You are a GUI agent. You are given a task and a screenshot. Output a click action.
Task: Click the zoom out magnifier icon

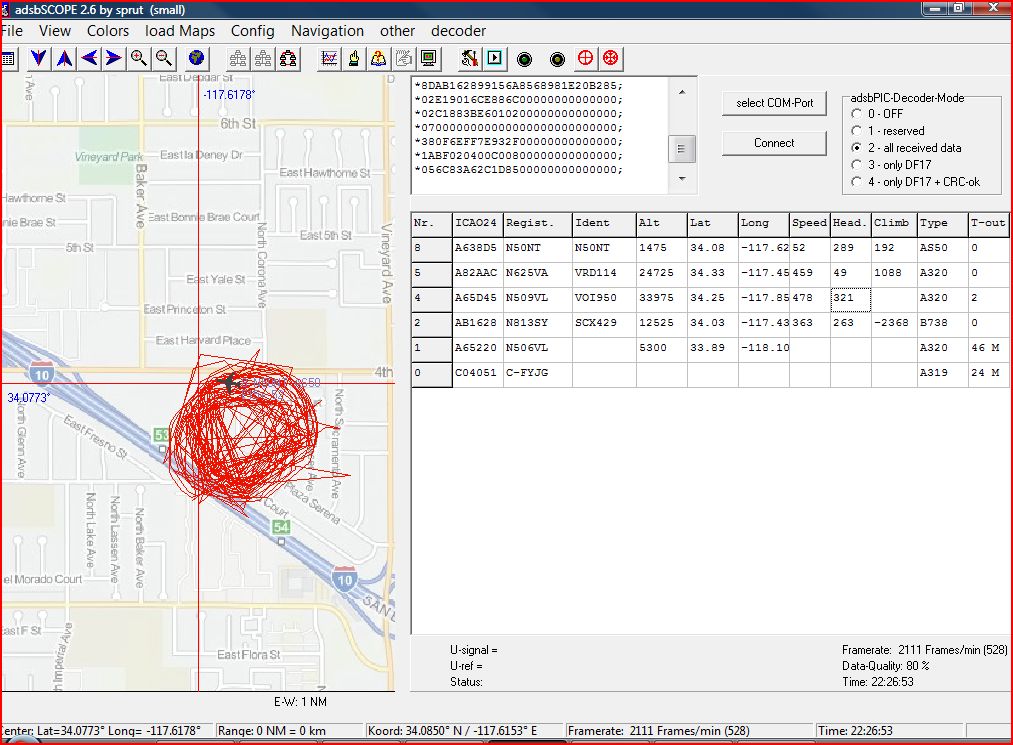click(x=164, y=58)
